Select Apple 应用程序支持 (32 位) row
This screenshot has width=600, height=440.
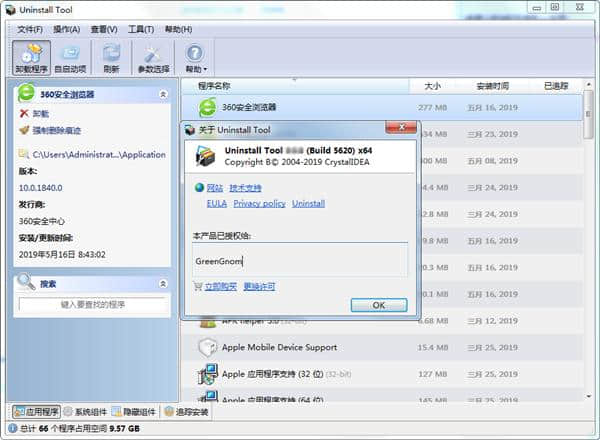tap(382, 374)
